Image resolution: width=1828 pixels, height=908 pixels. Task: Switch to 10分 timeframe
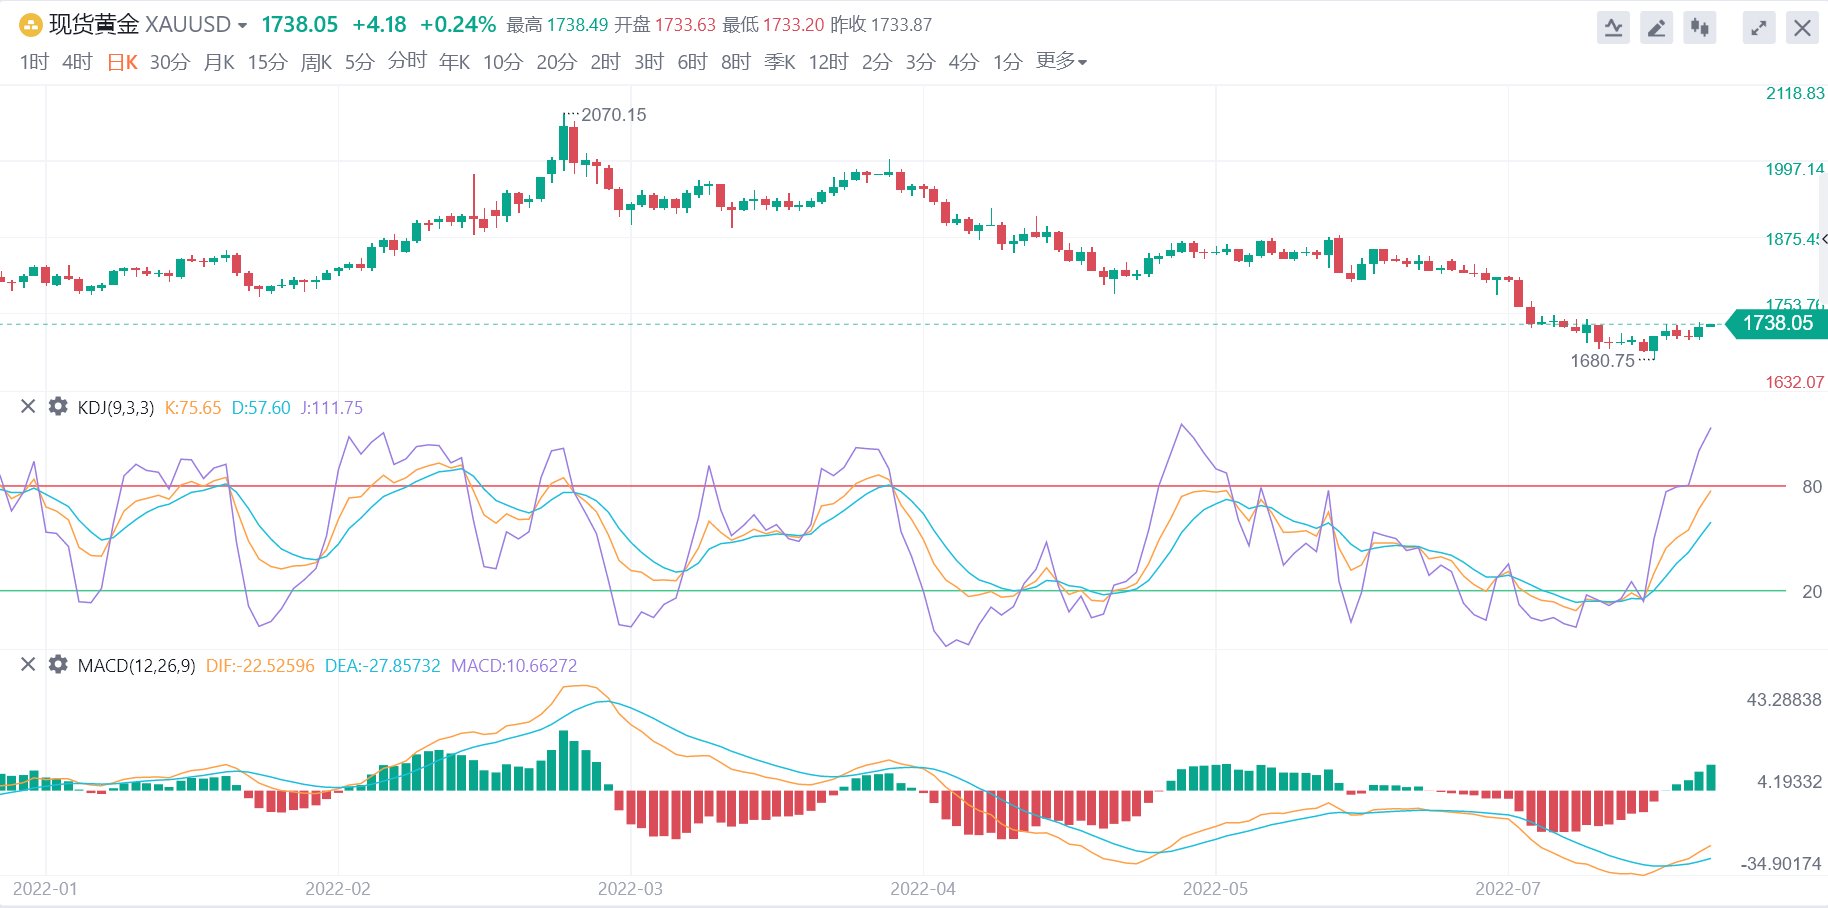point(503,62)
